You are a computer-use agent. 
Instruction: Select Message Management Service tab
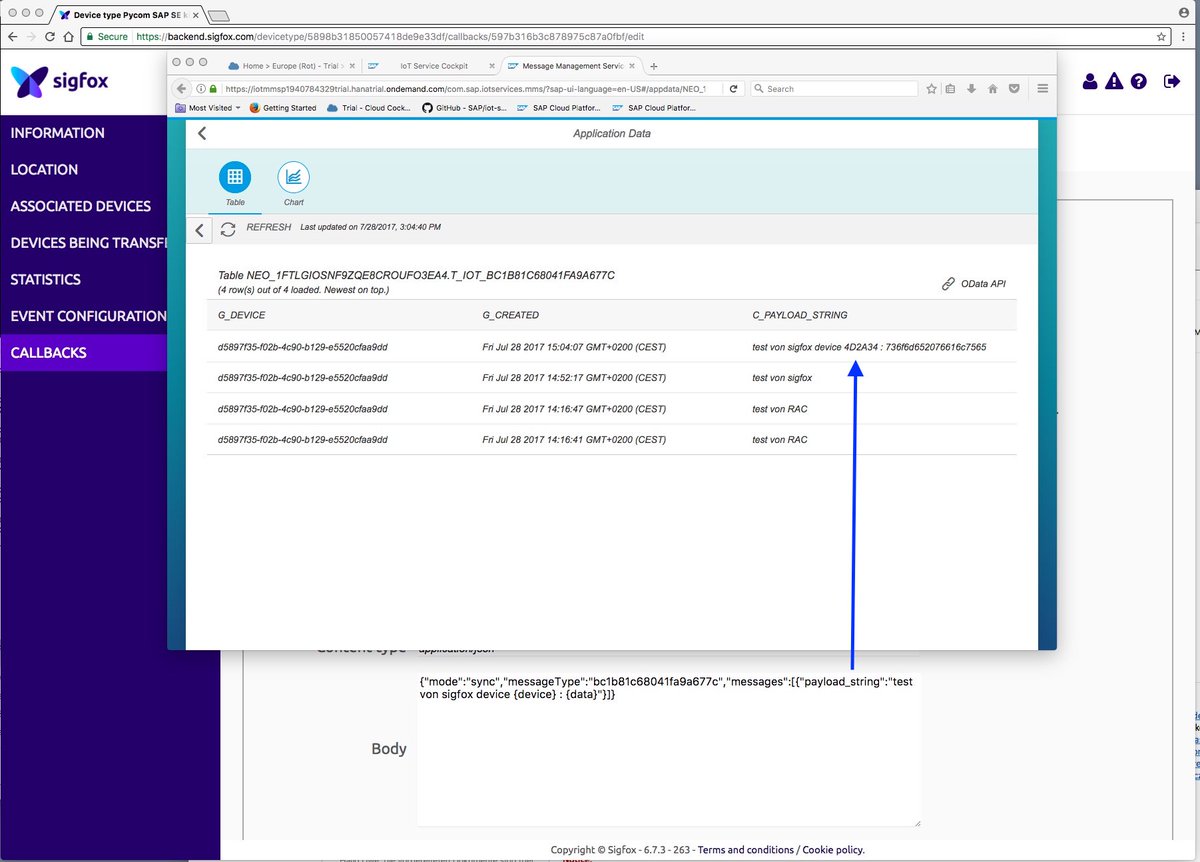[571, 66]
